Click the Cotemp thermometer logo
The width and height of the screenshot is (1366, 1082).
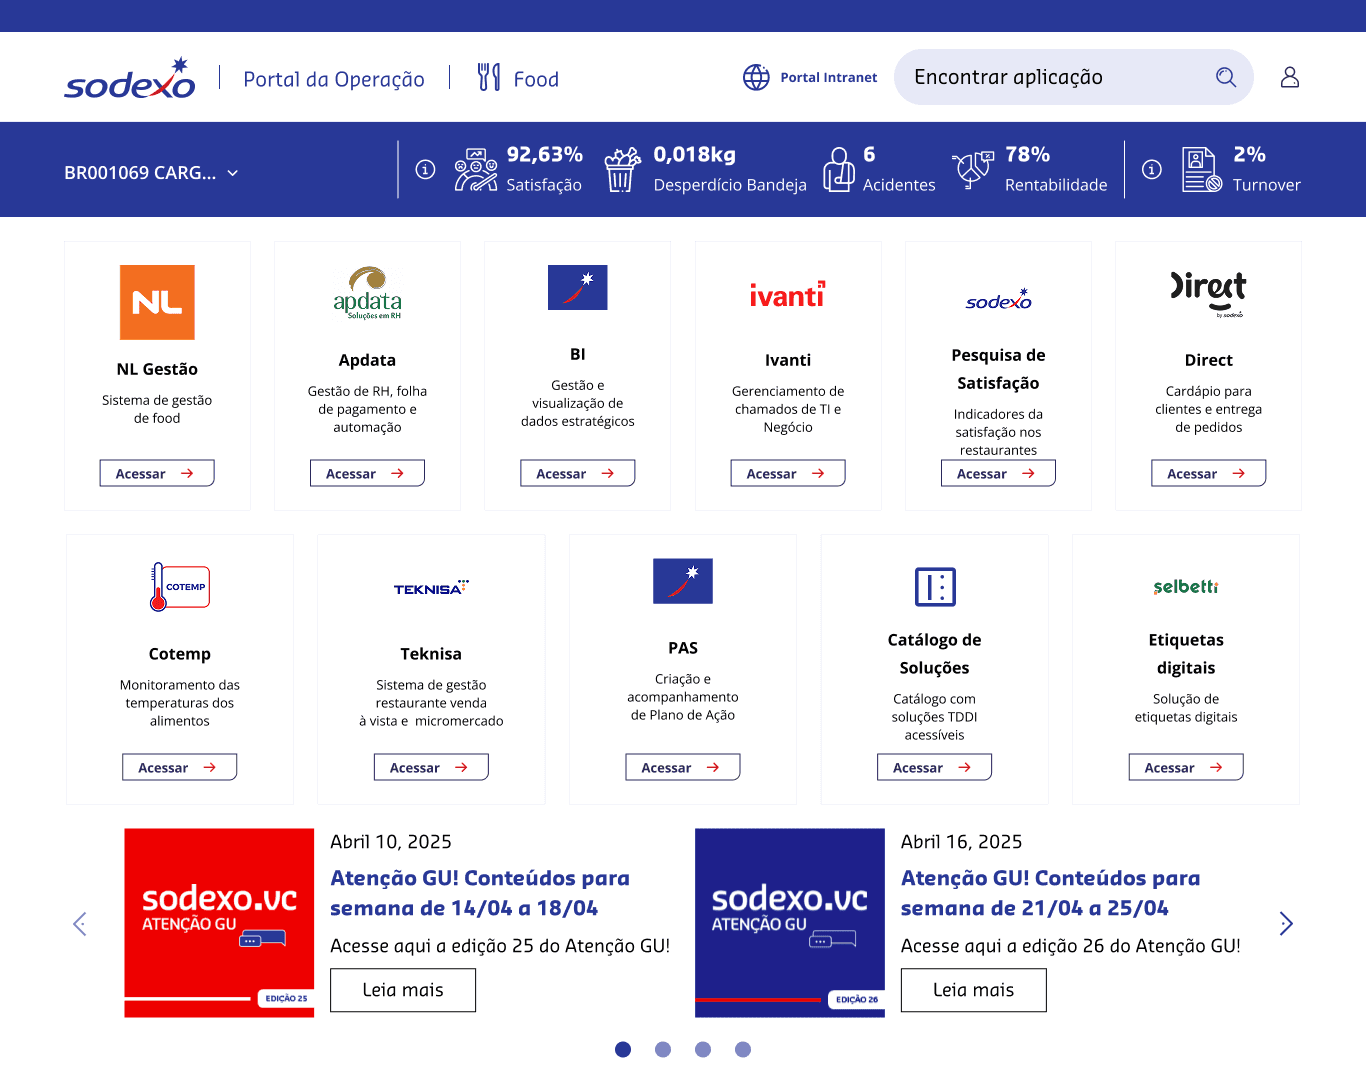pyautogui.click(x=180, y=587)
